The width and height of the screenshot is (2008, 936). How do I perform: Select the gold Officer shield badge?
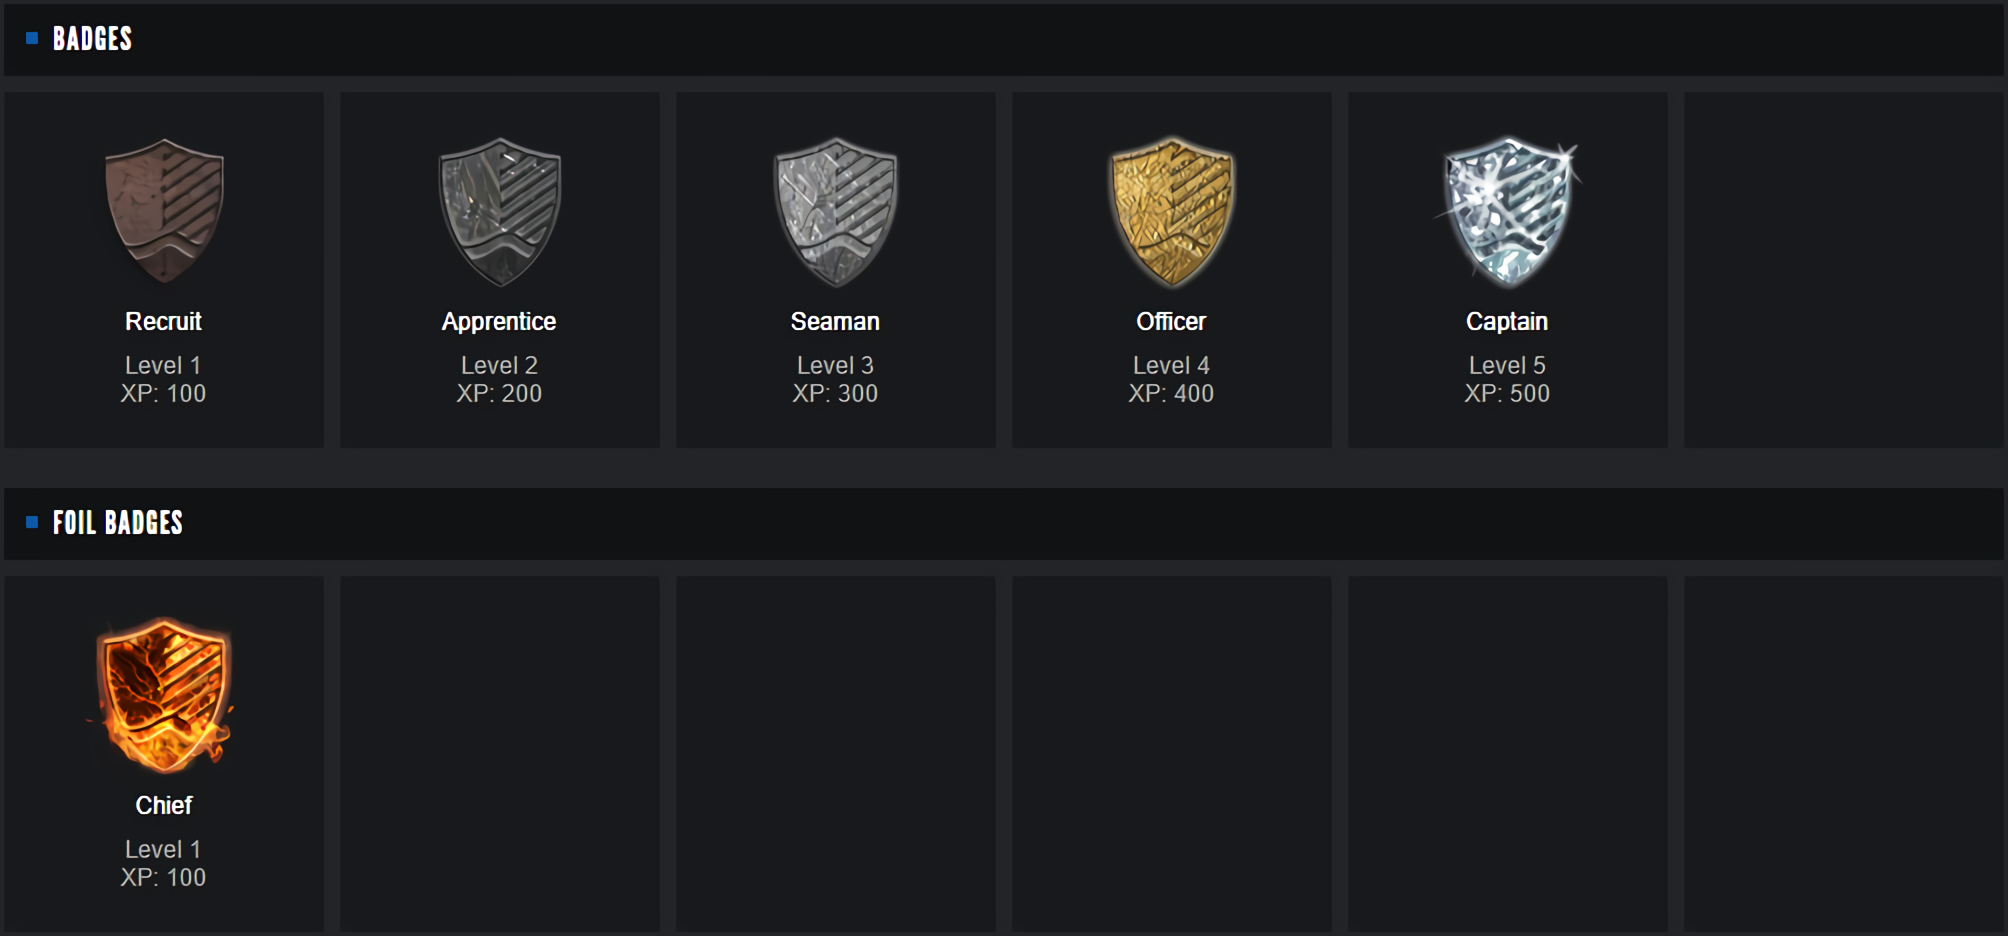[1172, 211]
